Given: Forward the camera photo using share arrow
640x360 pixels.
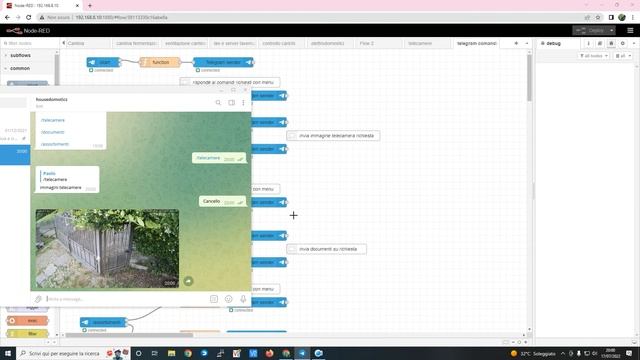Looking at the screenshot, I should (188, 281).
